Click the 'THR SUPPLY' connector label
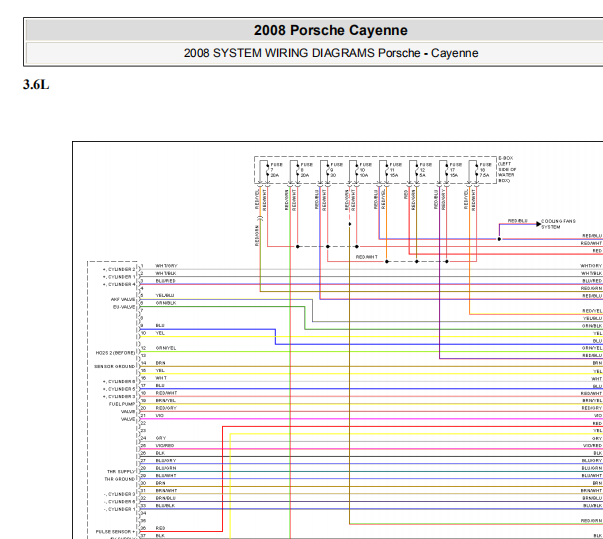This screenshot has height=539, width=603. click(x=122, y=471)
